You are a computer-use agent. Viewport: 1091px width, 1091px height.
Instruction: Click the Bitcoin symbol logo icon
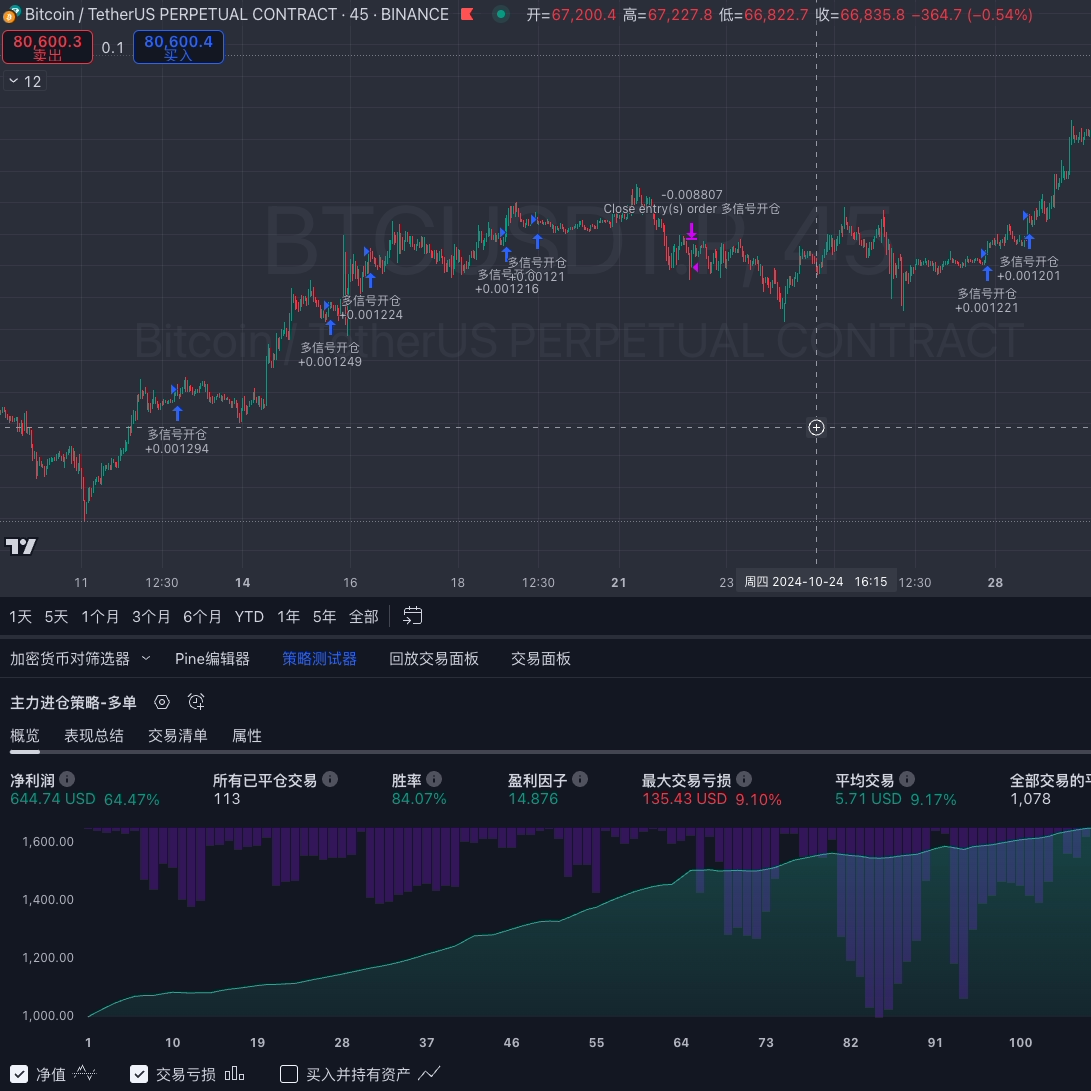pyautogui.click(x=10, y=14)
